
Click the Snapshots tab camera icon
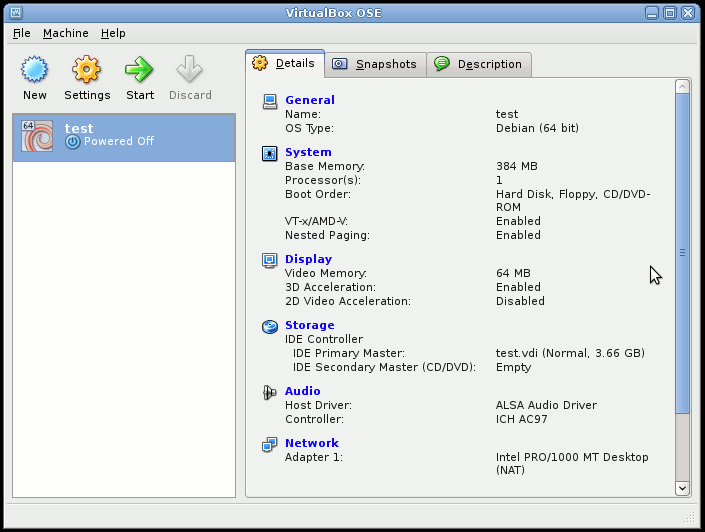point(339,64)
